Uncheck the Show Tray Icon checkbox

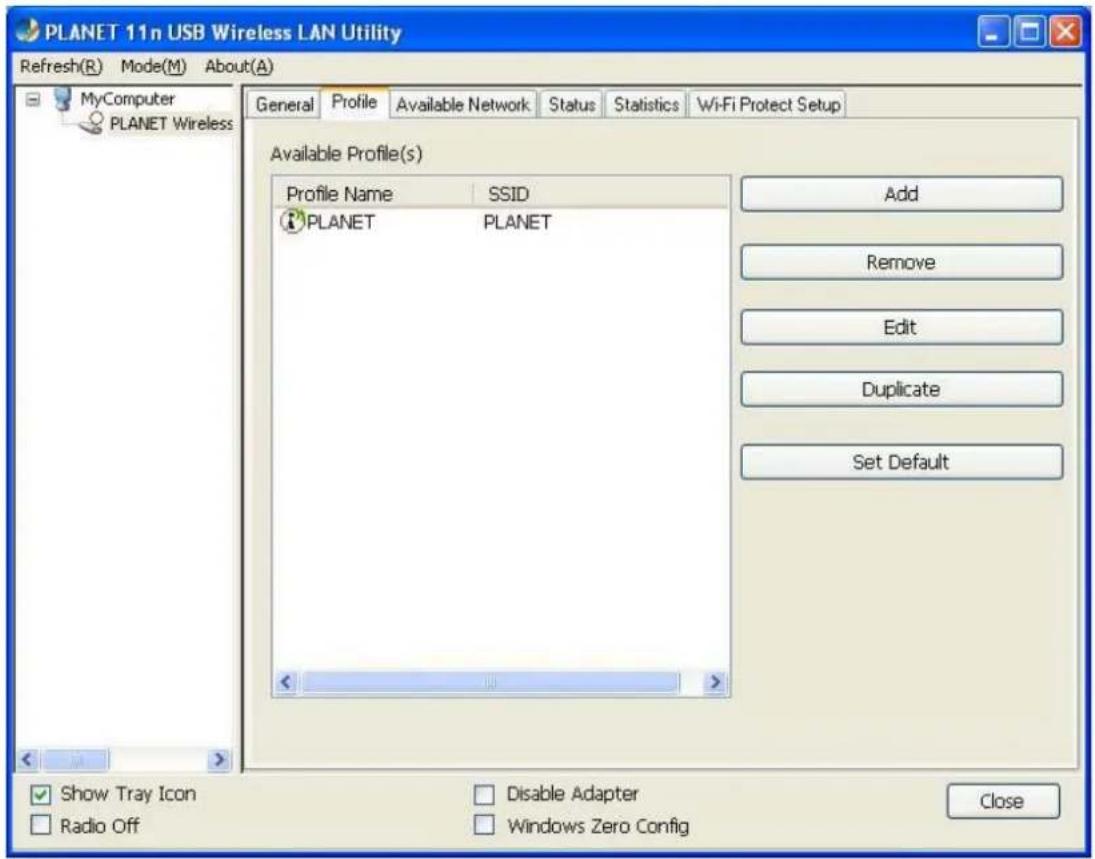(41, 795)
